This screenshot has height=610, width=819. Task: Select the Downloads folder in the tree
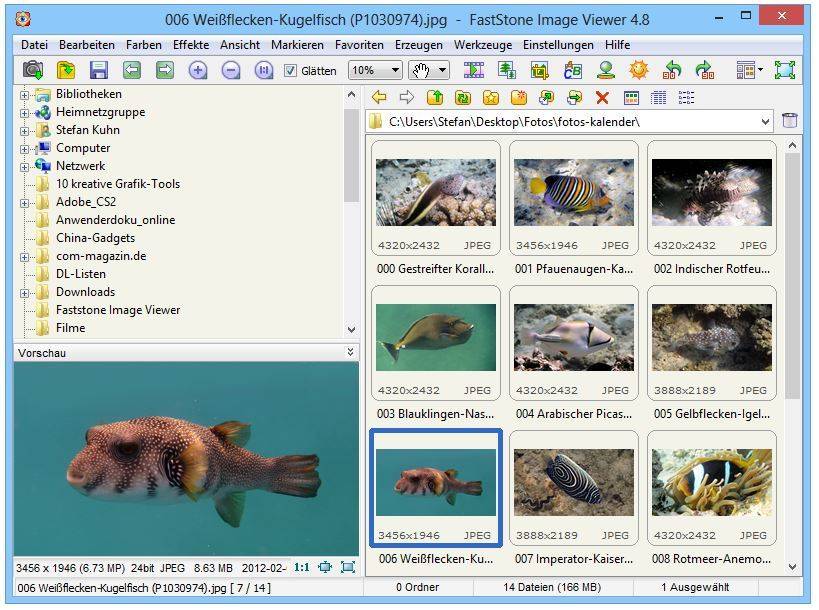click(x=85, y=292)
